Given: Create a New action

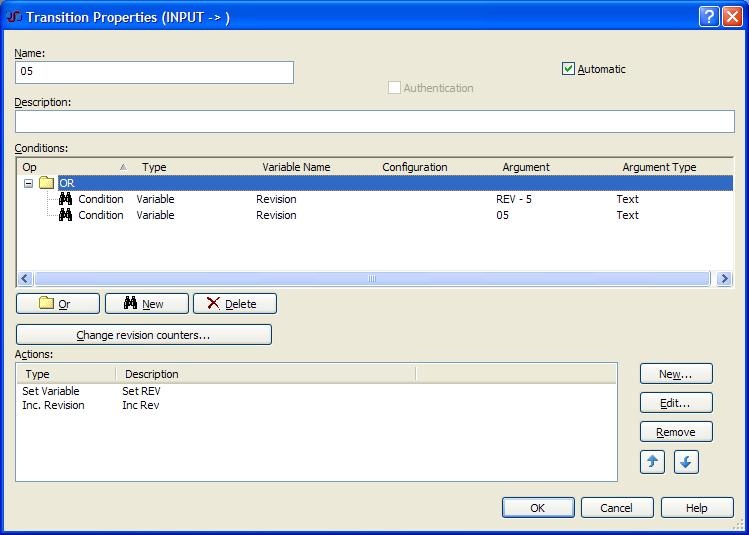Looking at the screenshot, I should 676,374.
